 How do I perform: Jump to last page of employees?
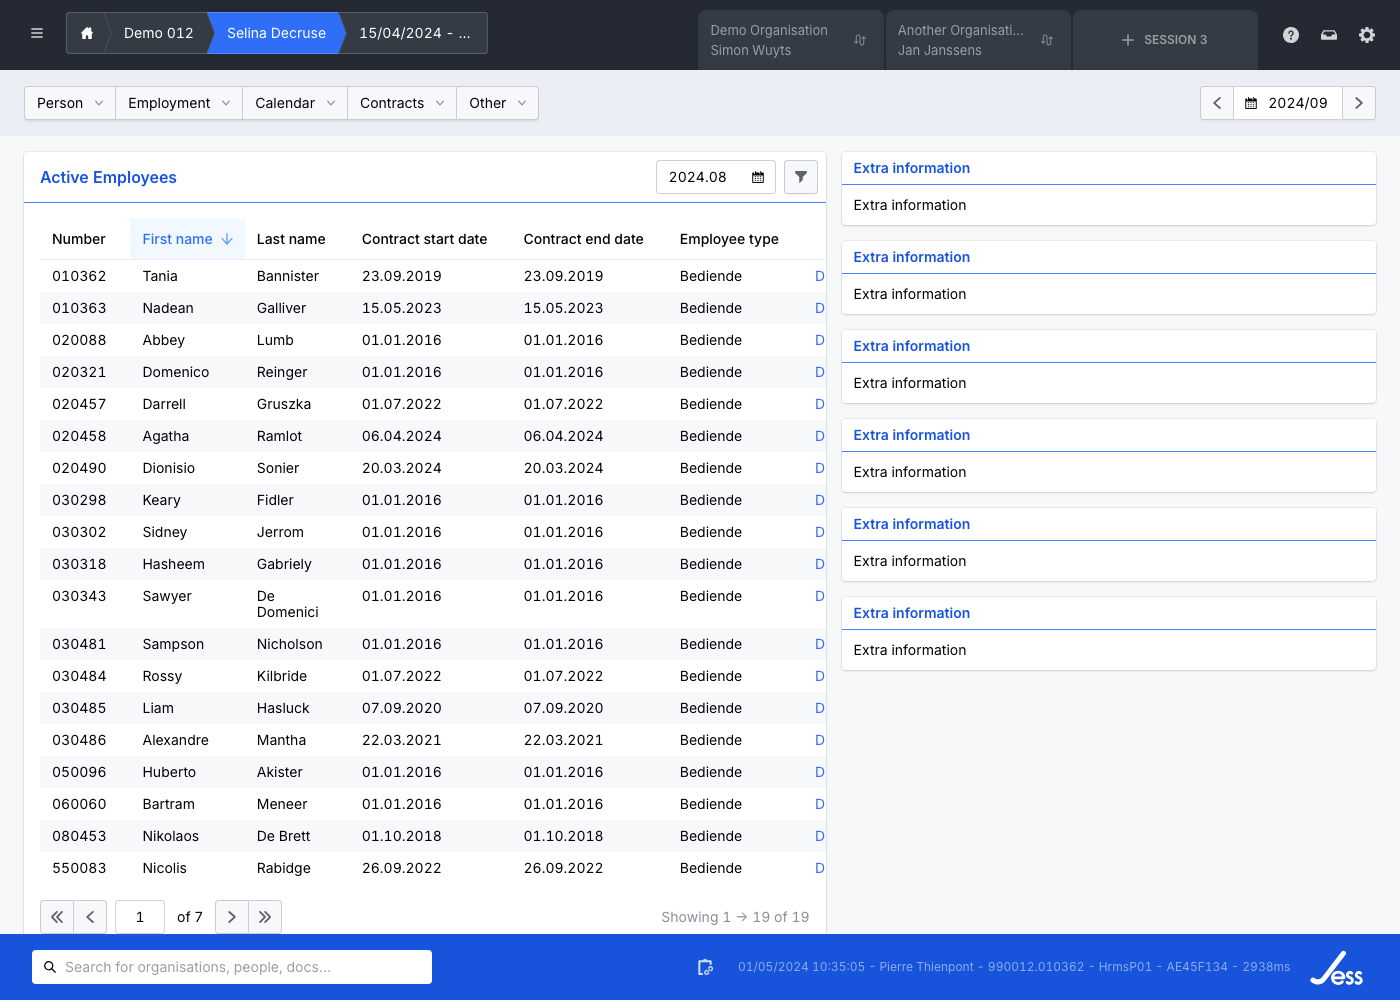(x=265, y=917)
